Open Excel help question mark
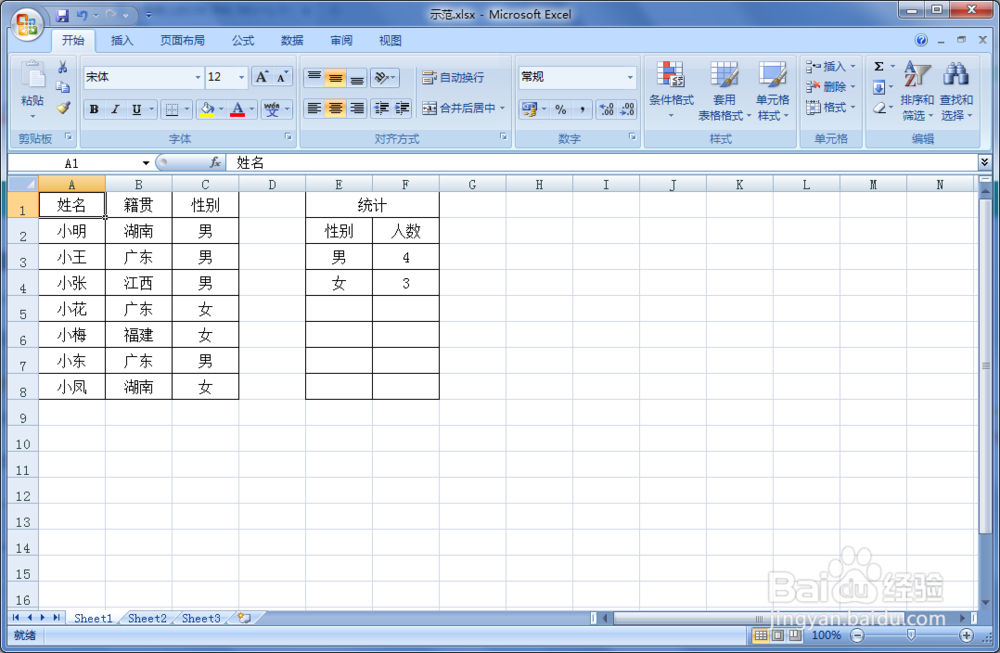 921,41
